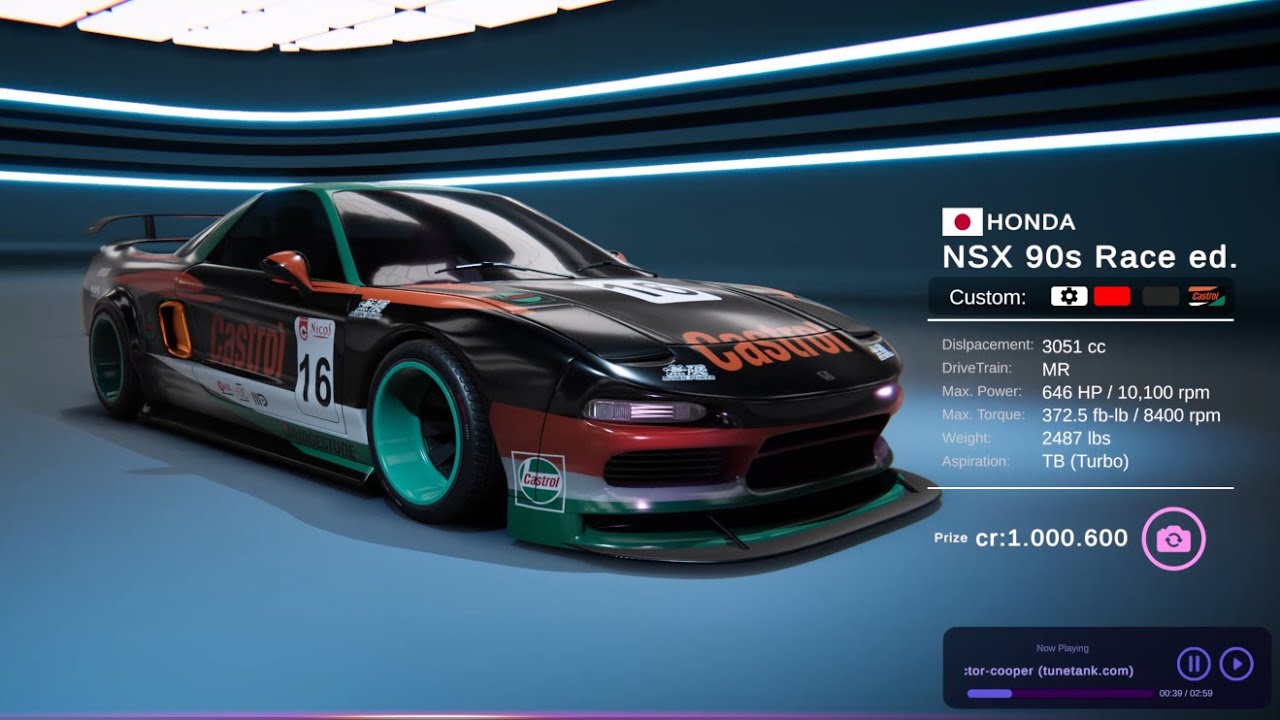Click the 372.5 fb-lb / 8400 rpm value
Screen dimensions: 1280x720
(x=1131, y=416)
